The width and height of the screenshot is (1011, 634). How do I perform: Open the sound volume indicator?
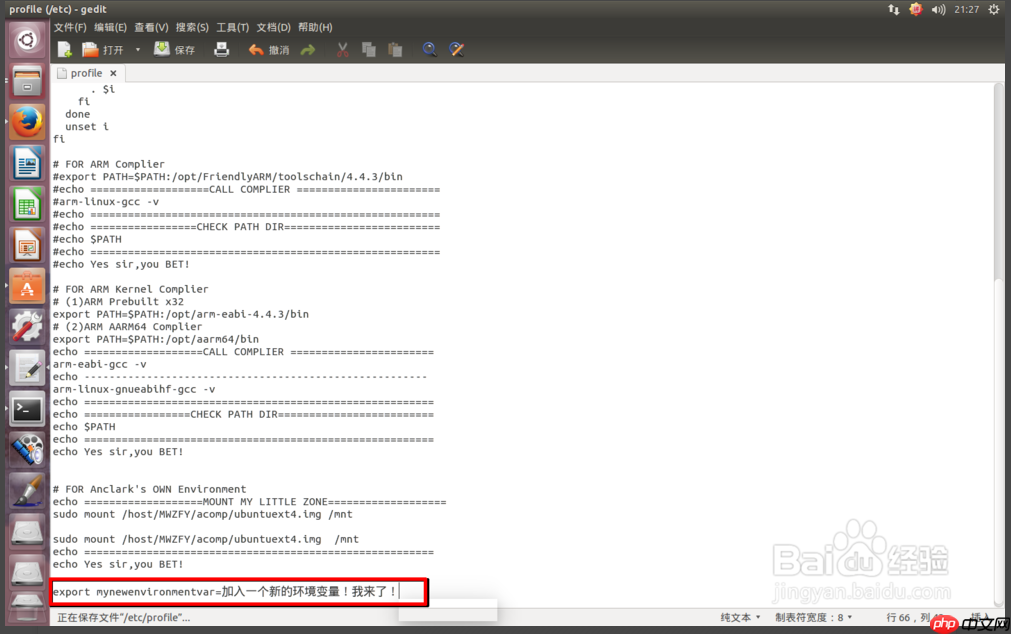click(x=938, y=9)
